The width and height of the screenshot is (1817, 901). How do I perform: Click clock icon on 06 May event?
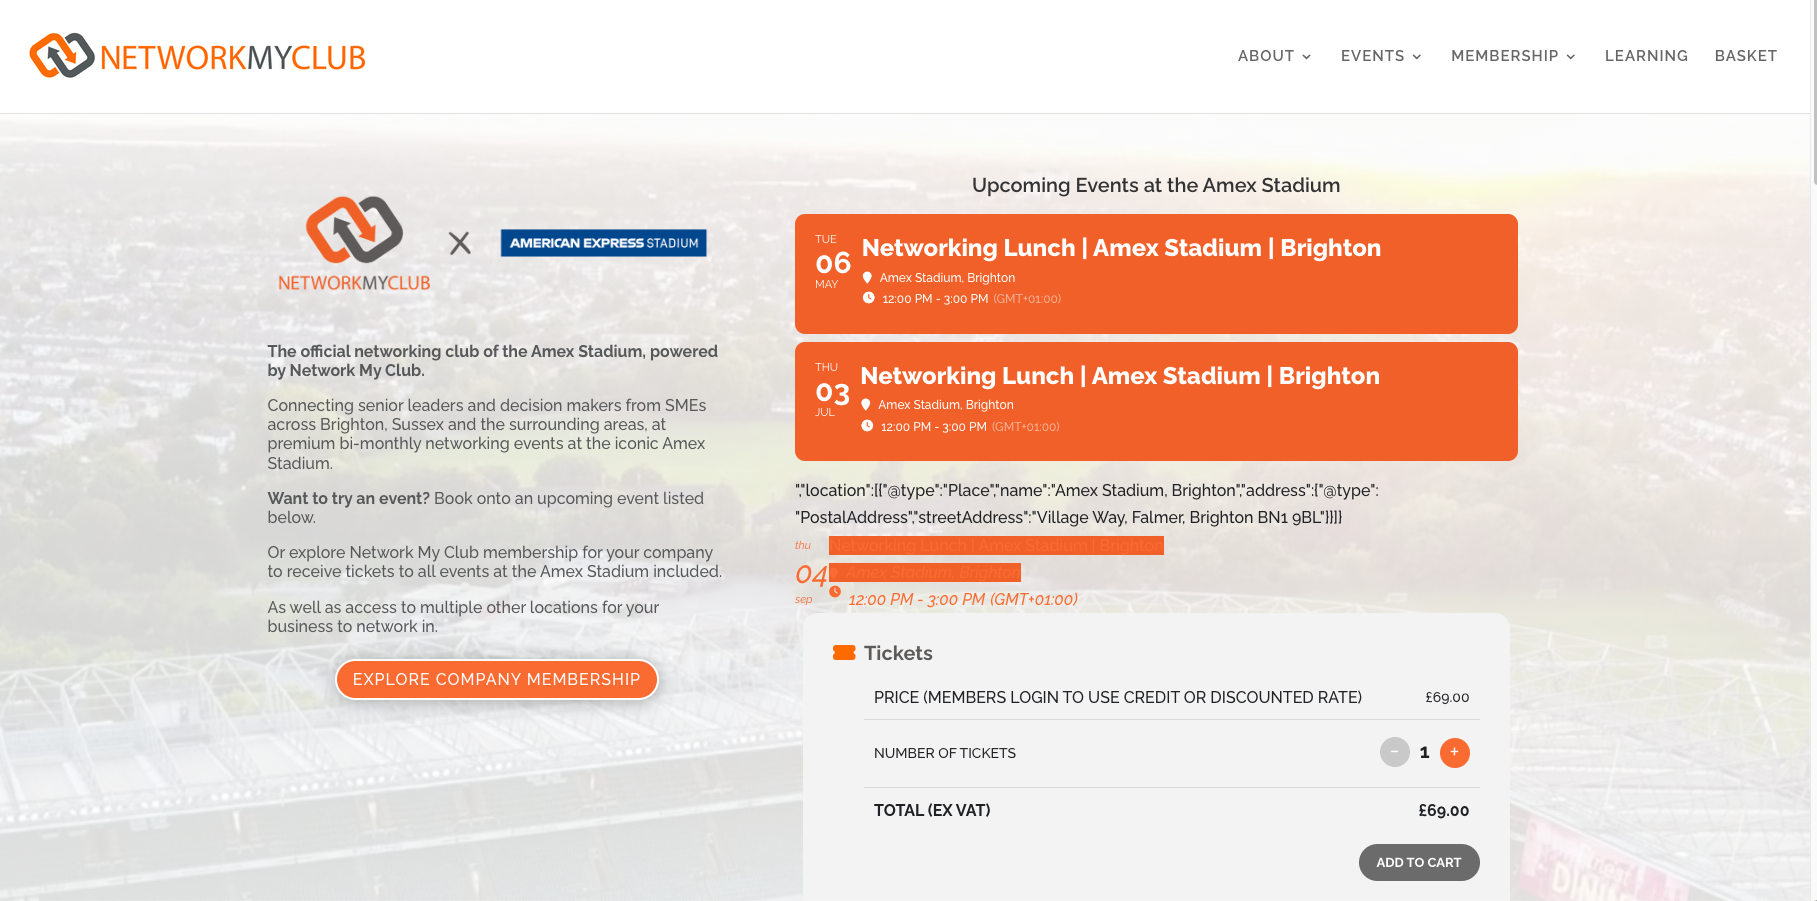[869, 298]
